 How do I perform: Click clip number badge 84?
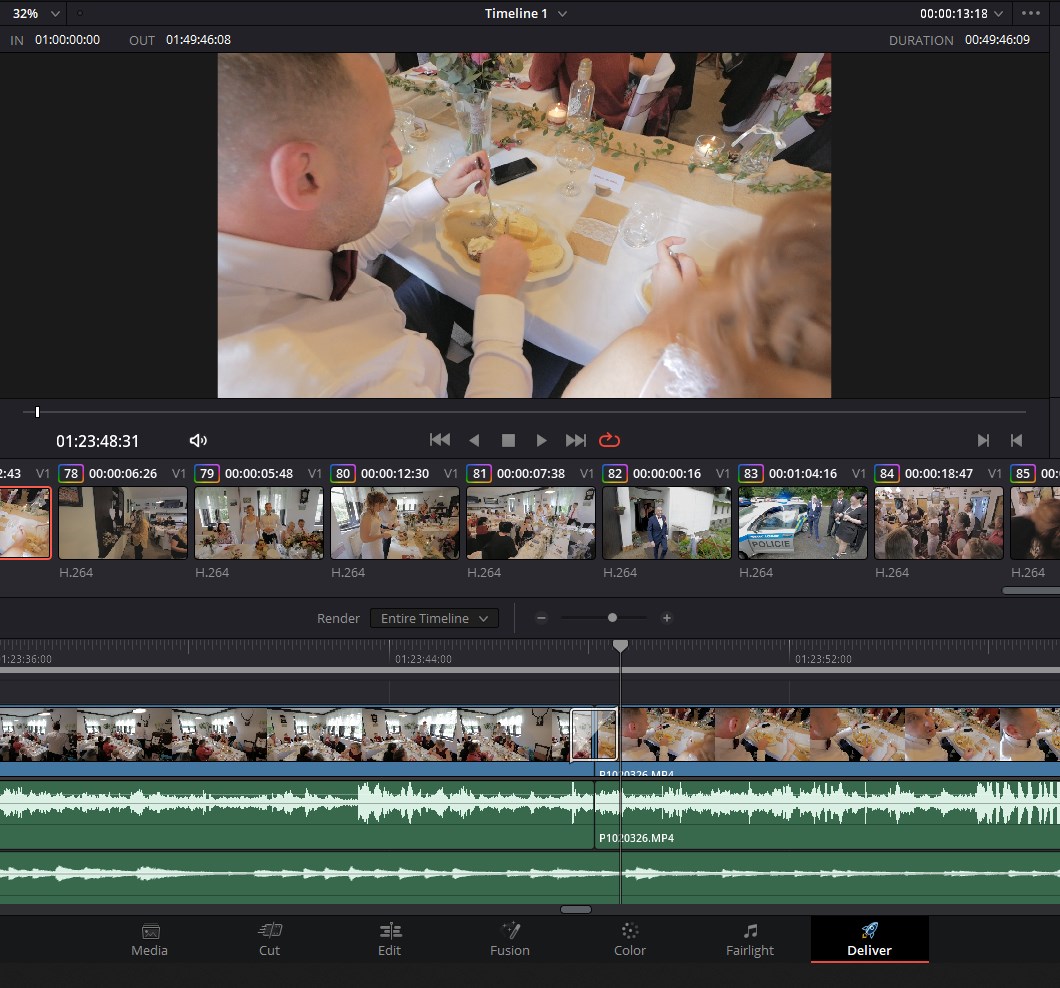[x=887, y=473]
